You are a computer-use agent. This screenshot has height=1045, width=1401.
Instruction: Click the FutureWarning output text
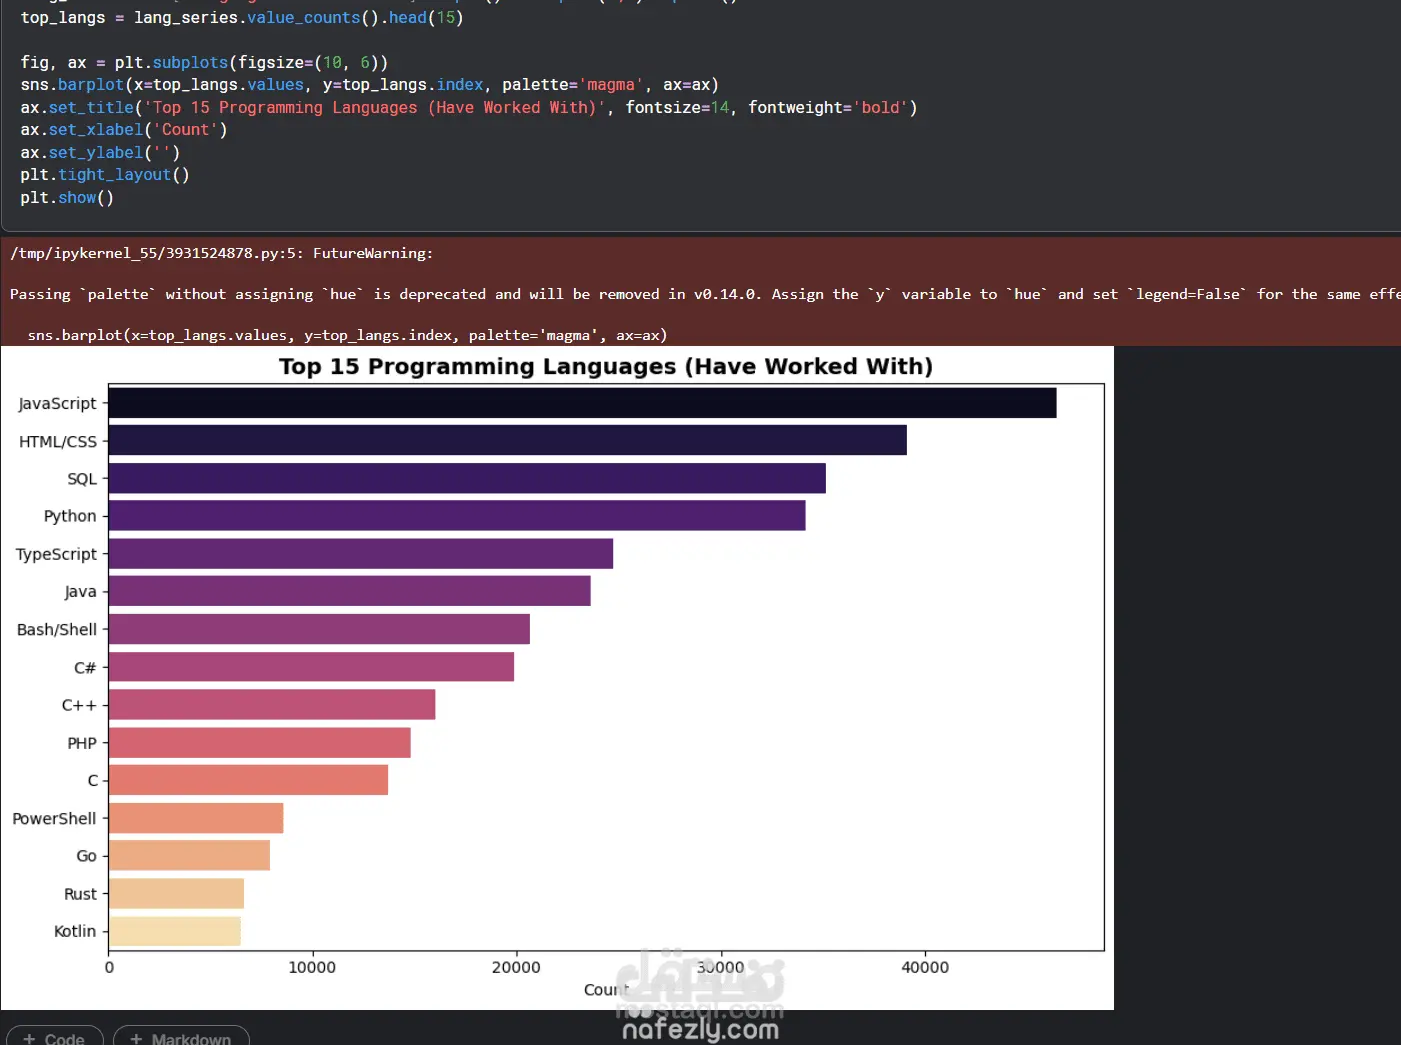(x=373, y=253)
